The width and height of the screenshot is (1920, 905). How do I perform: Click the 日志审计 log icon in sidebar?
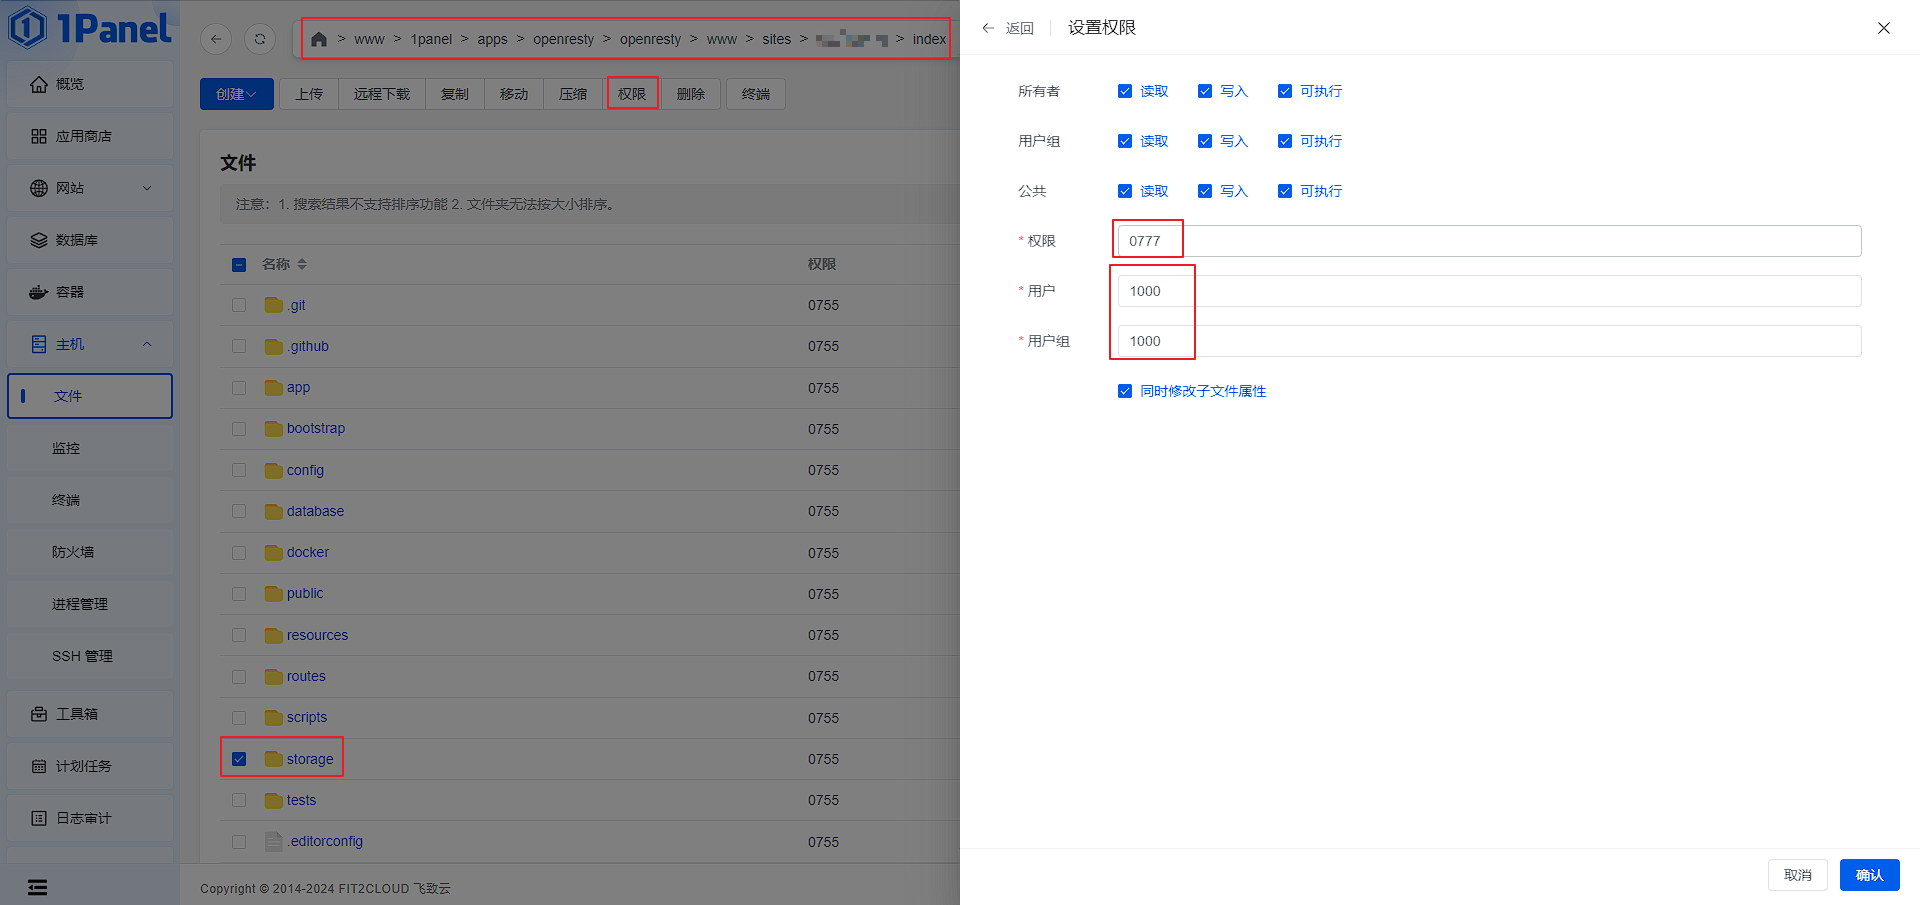pos(38,818)
